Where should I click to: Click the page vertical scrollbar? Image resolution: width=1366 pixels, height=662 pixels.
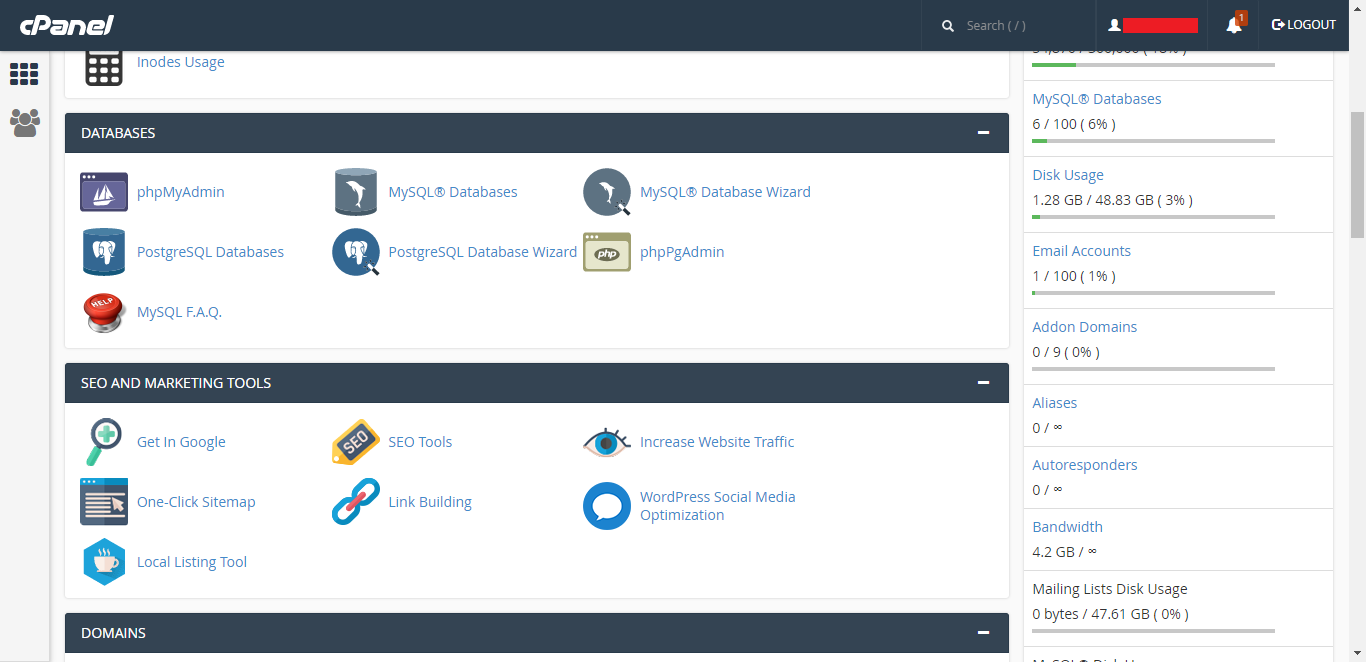tap(1357, 175)
